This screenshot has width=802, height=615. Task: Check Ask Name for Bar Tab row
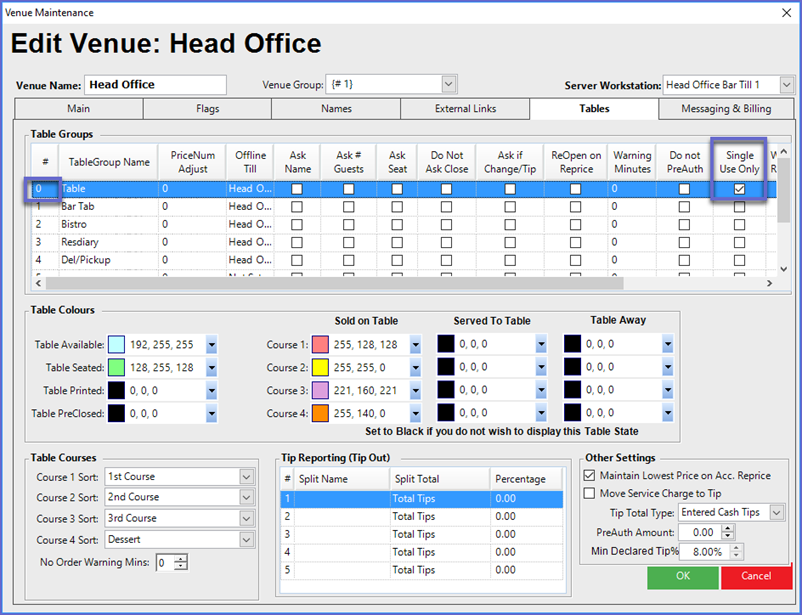point(297,206)
